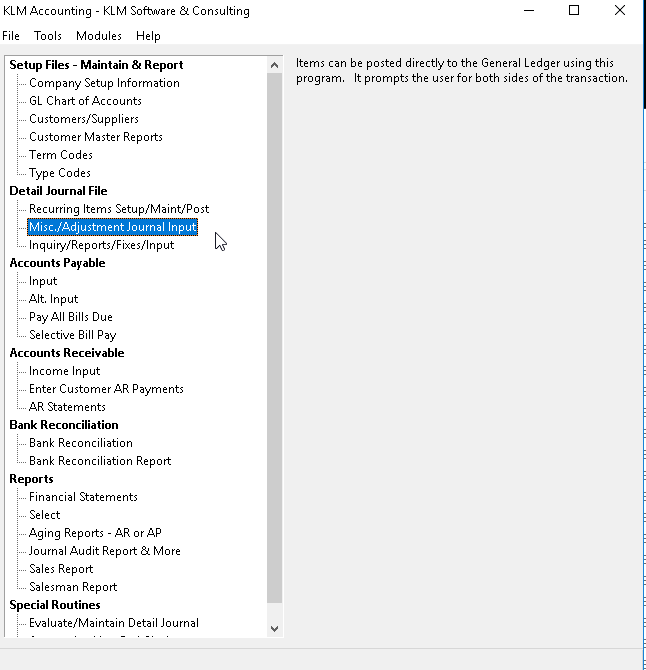Open the Modules menu

click(x=99, y=36)
